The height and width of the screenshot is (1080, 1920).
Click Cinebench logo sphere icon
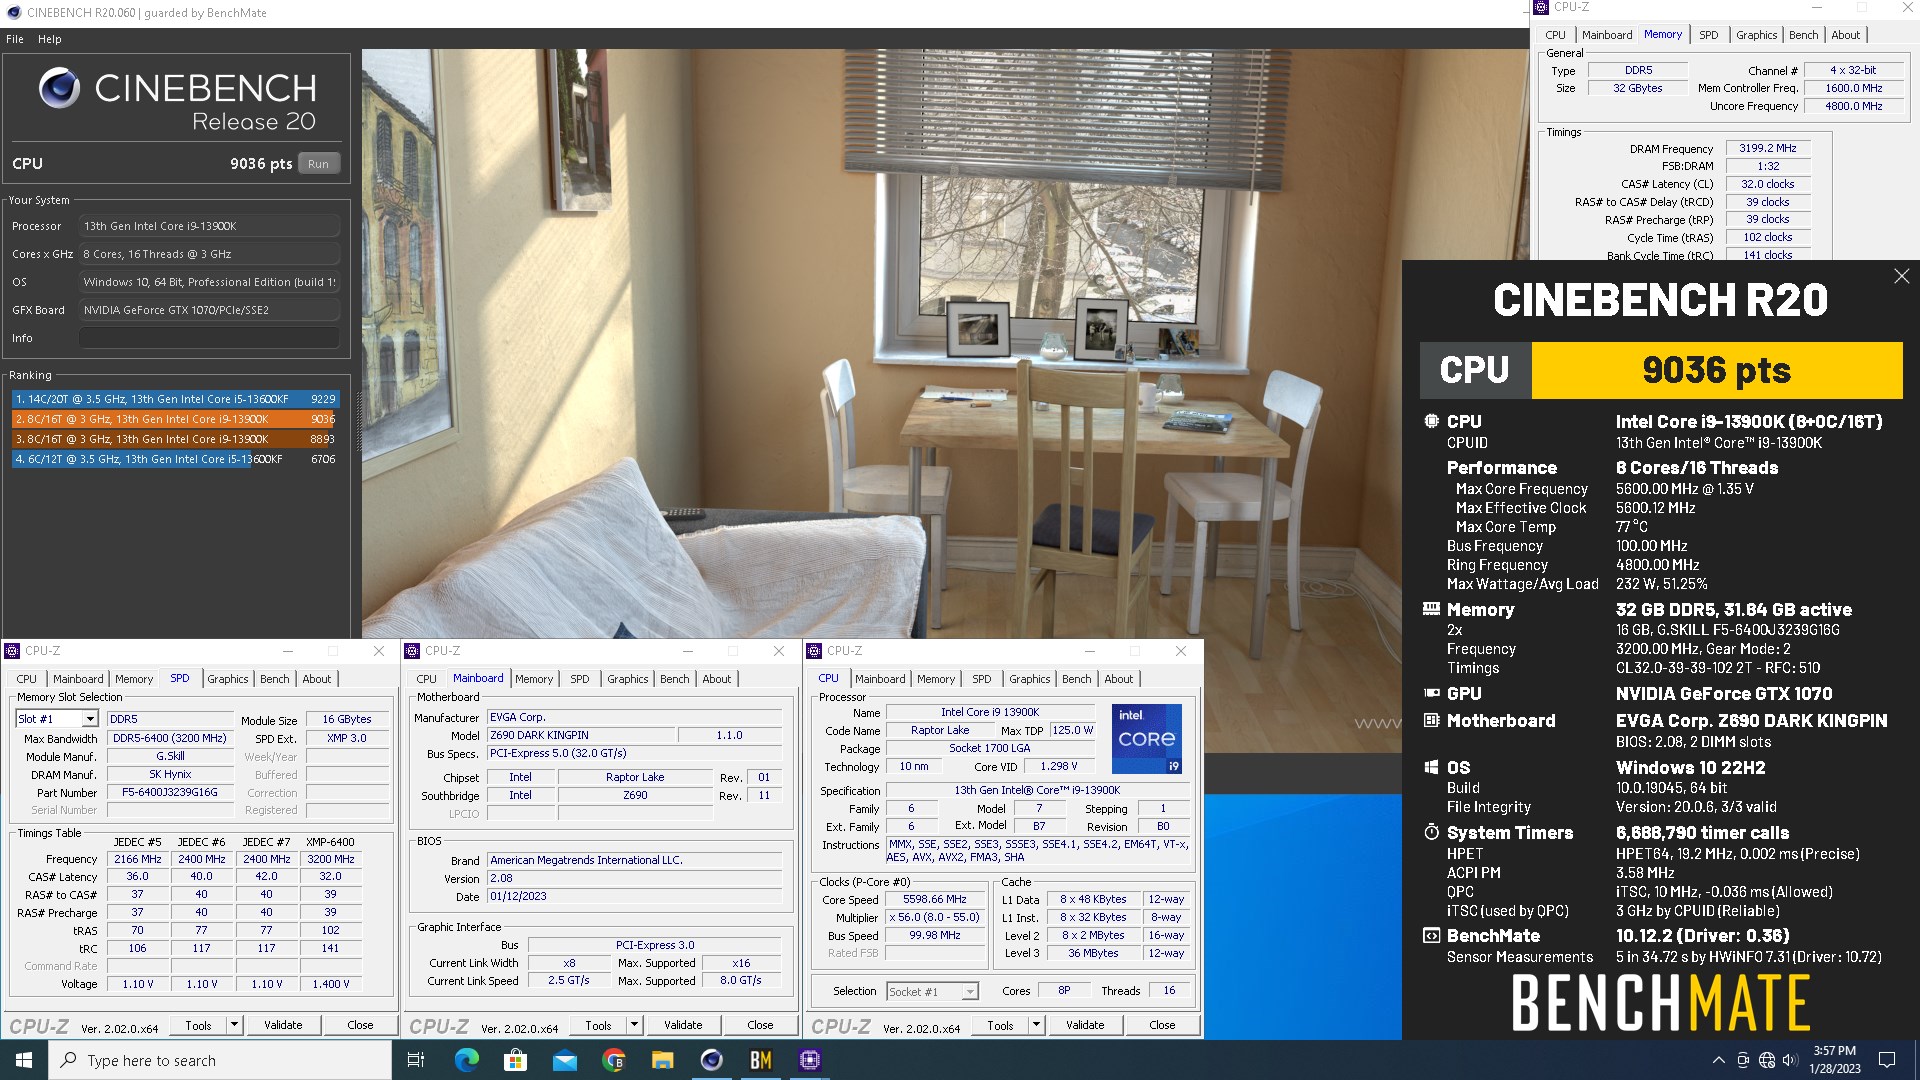click(x=59, y=88)
